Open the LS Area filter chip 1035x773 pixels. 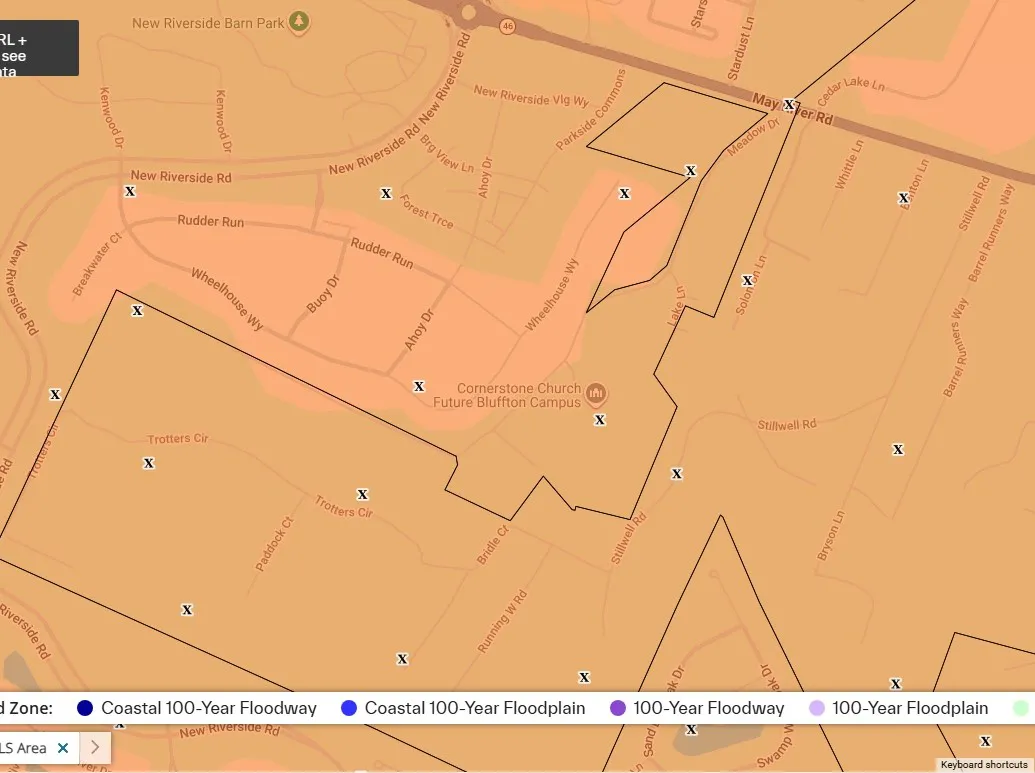click(23, 748)
